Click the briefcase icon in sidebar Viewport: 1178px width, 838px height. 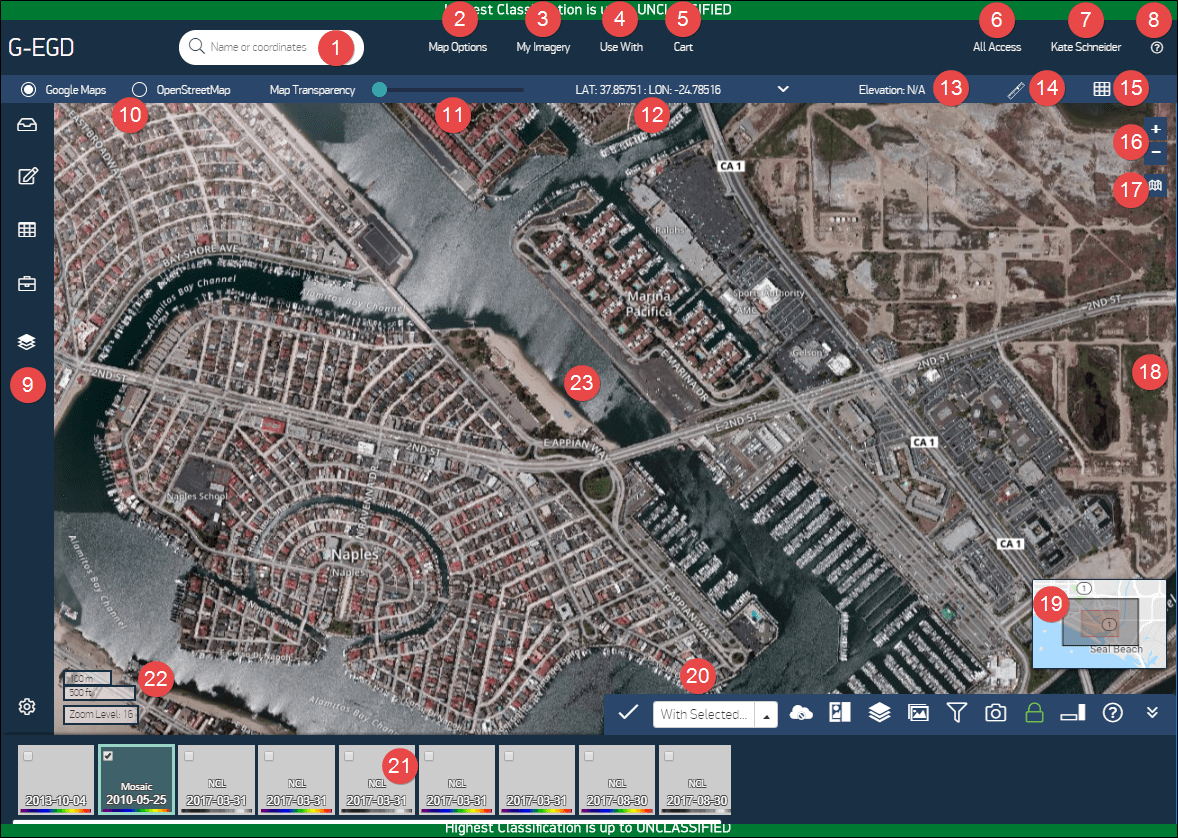[26, 283]
